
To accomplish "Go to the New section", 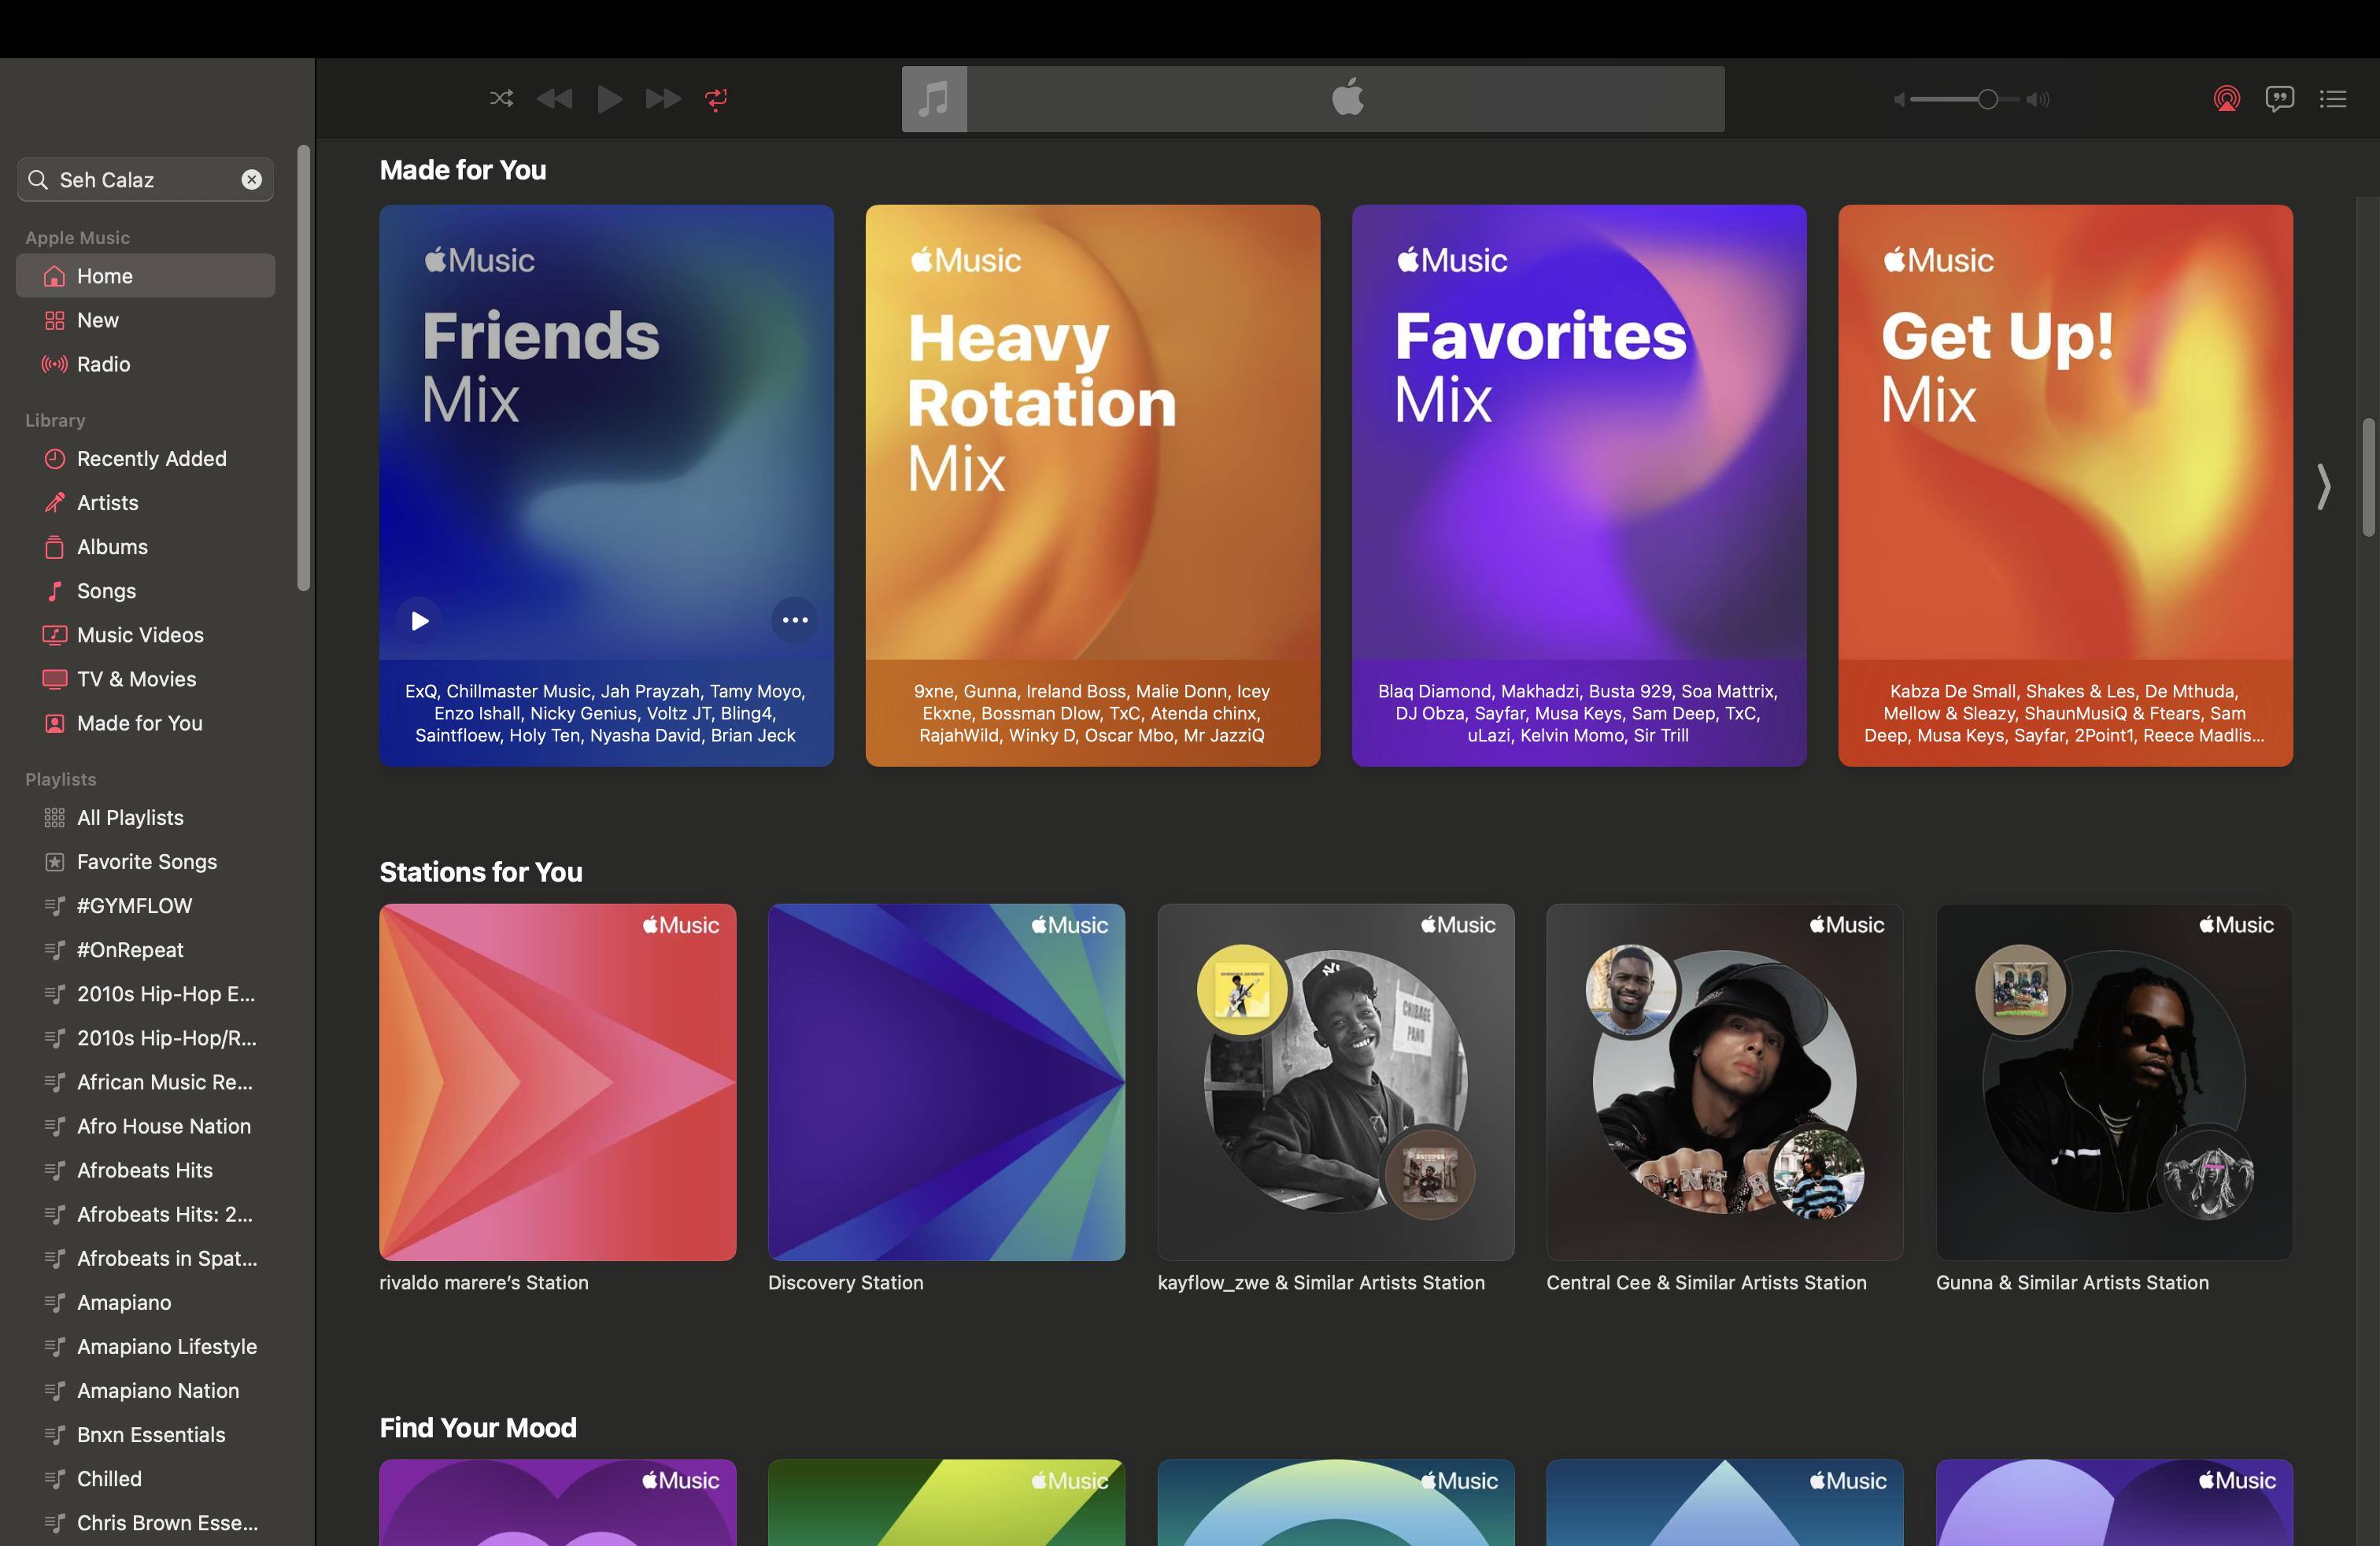I will click(x=97, y=320).
